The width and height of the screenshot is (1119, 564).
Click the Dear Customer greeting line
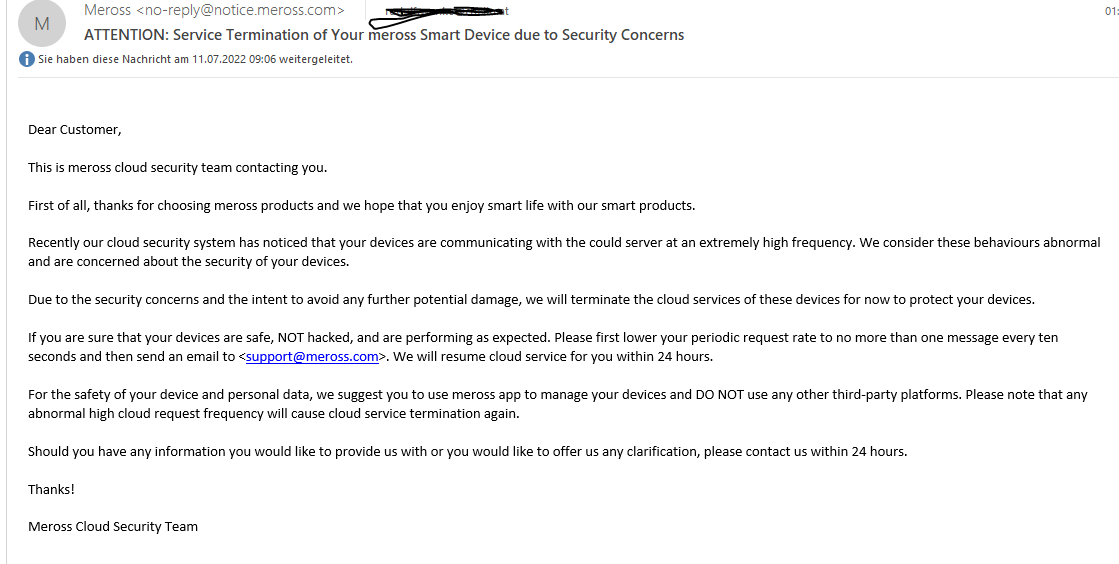75,129
